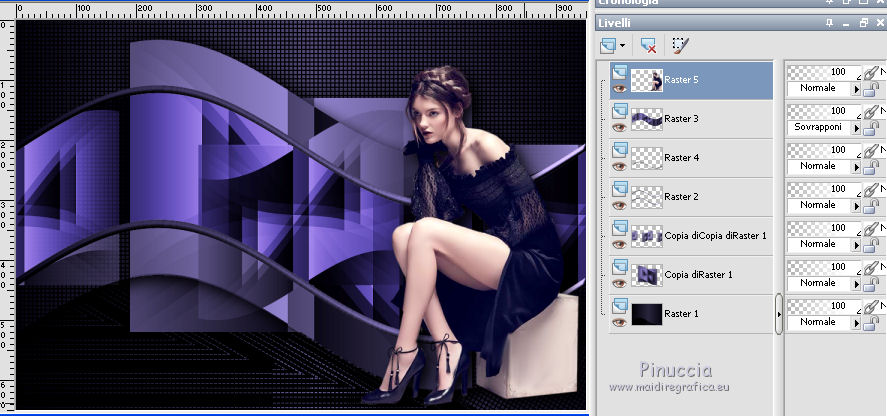The height and width of the screenshot is (416, 887).
Task: Click the link chain icon for Raster 2
Action: [872, 190]
